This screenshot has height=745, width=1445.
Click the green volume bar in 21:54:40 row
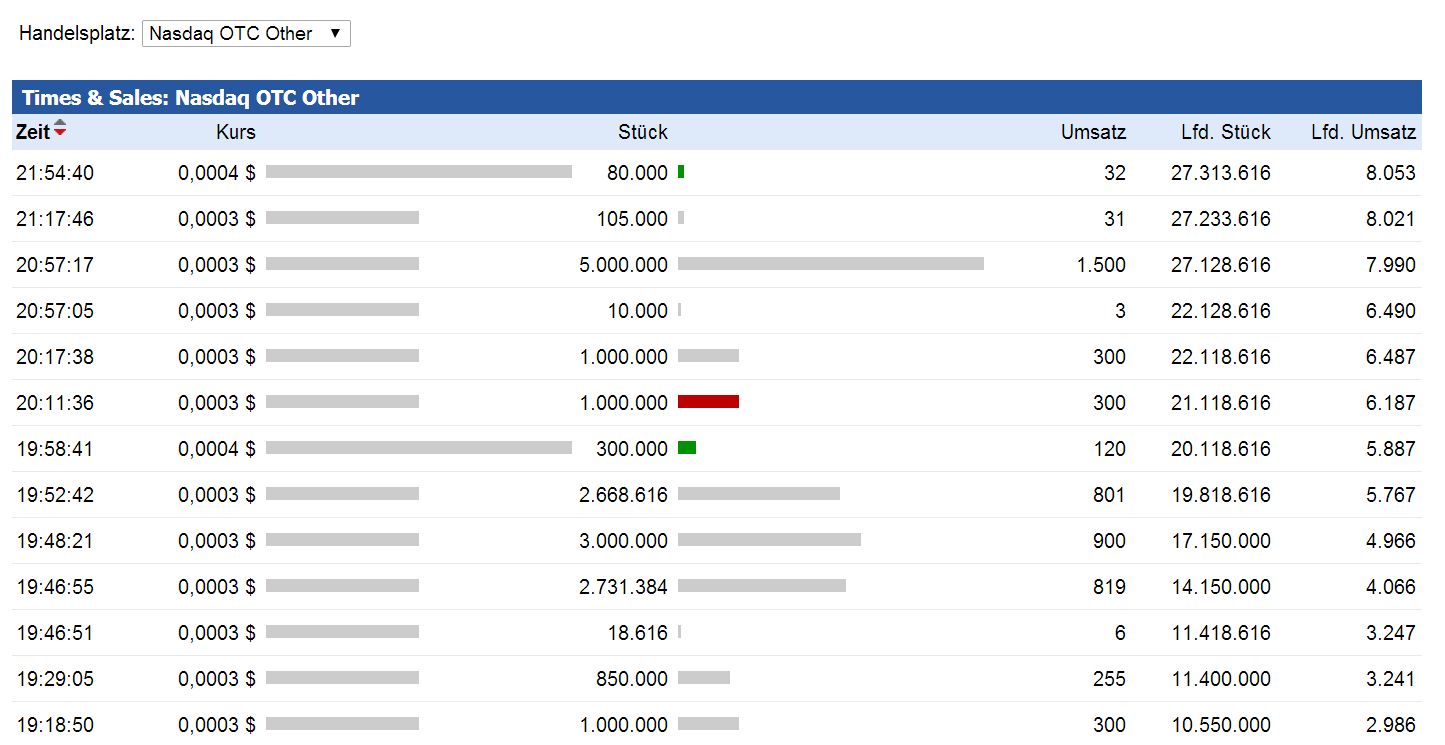681,172
